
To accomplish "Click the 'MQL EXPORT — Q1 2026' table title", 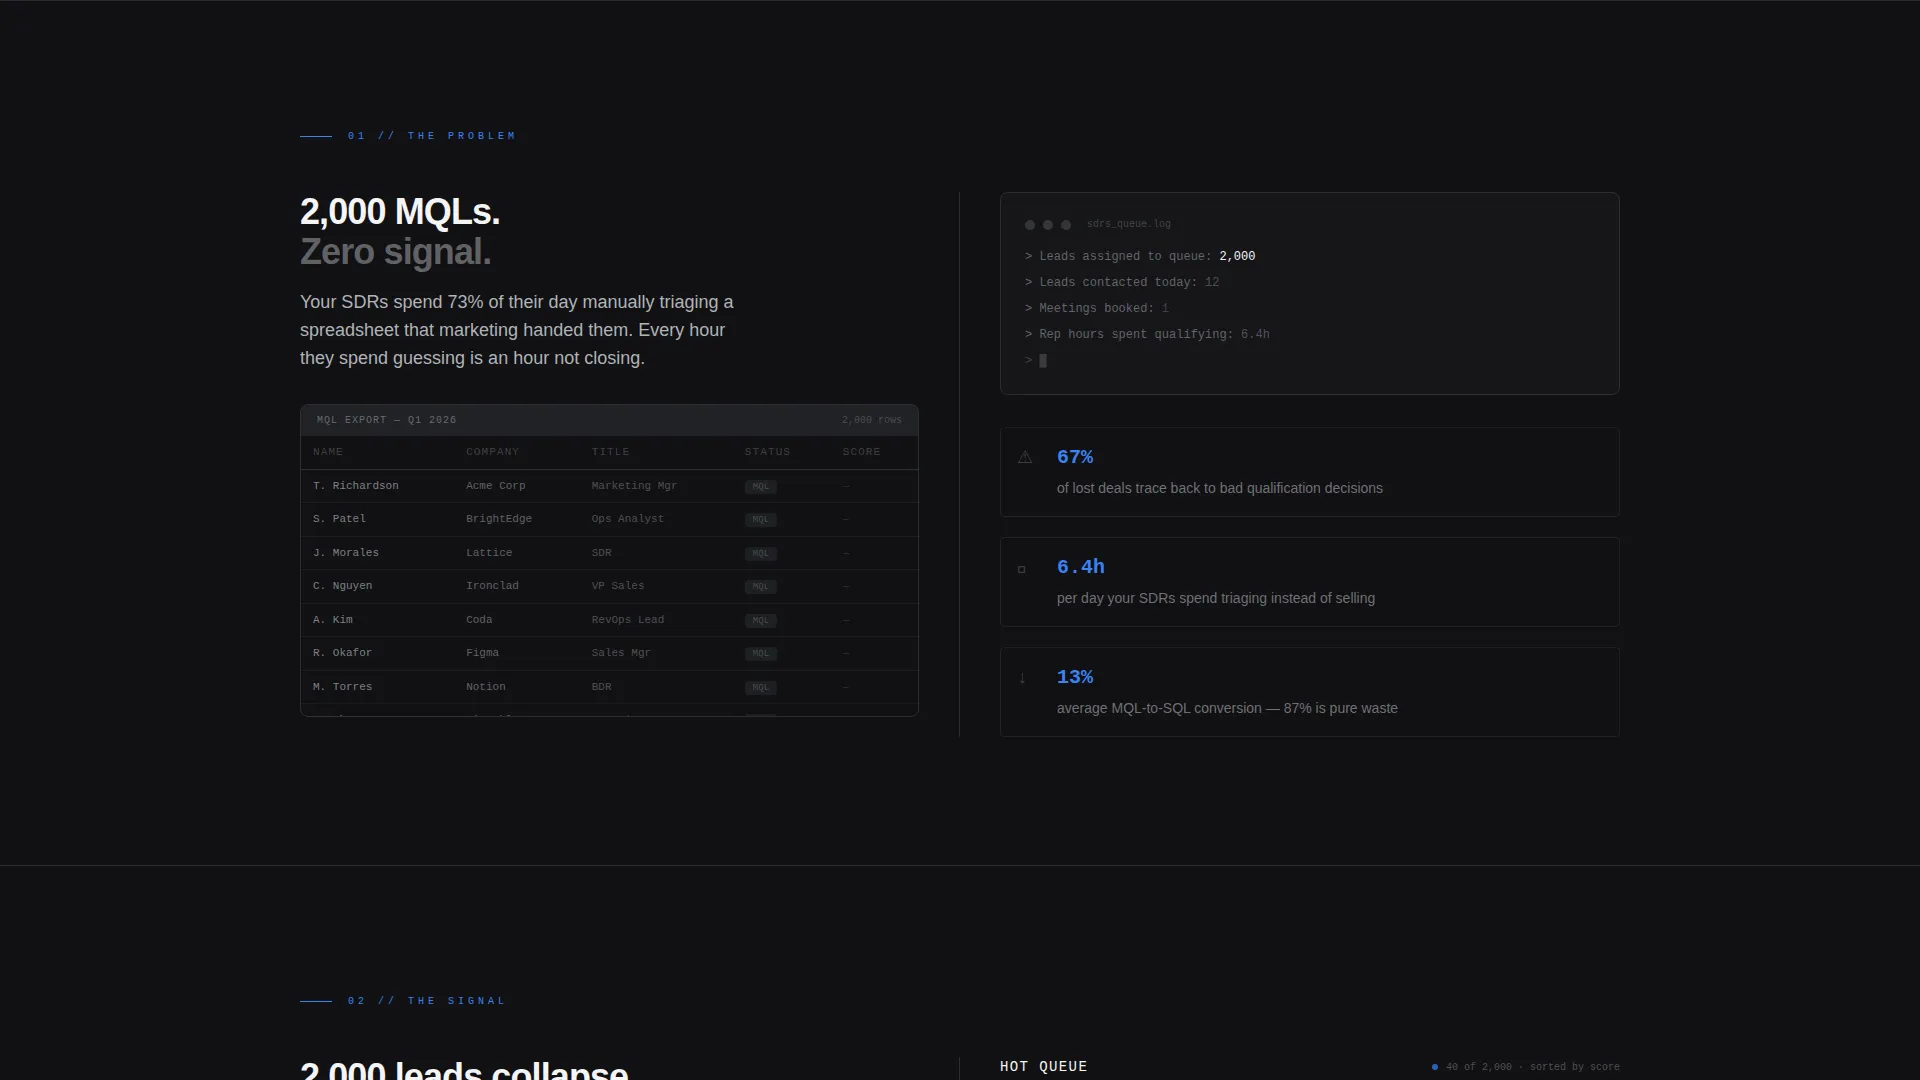I will (x=386, y=420).
